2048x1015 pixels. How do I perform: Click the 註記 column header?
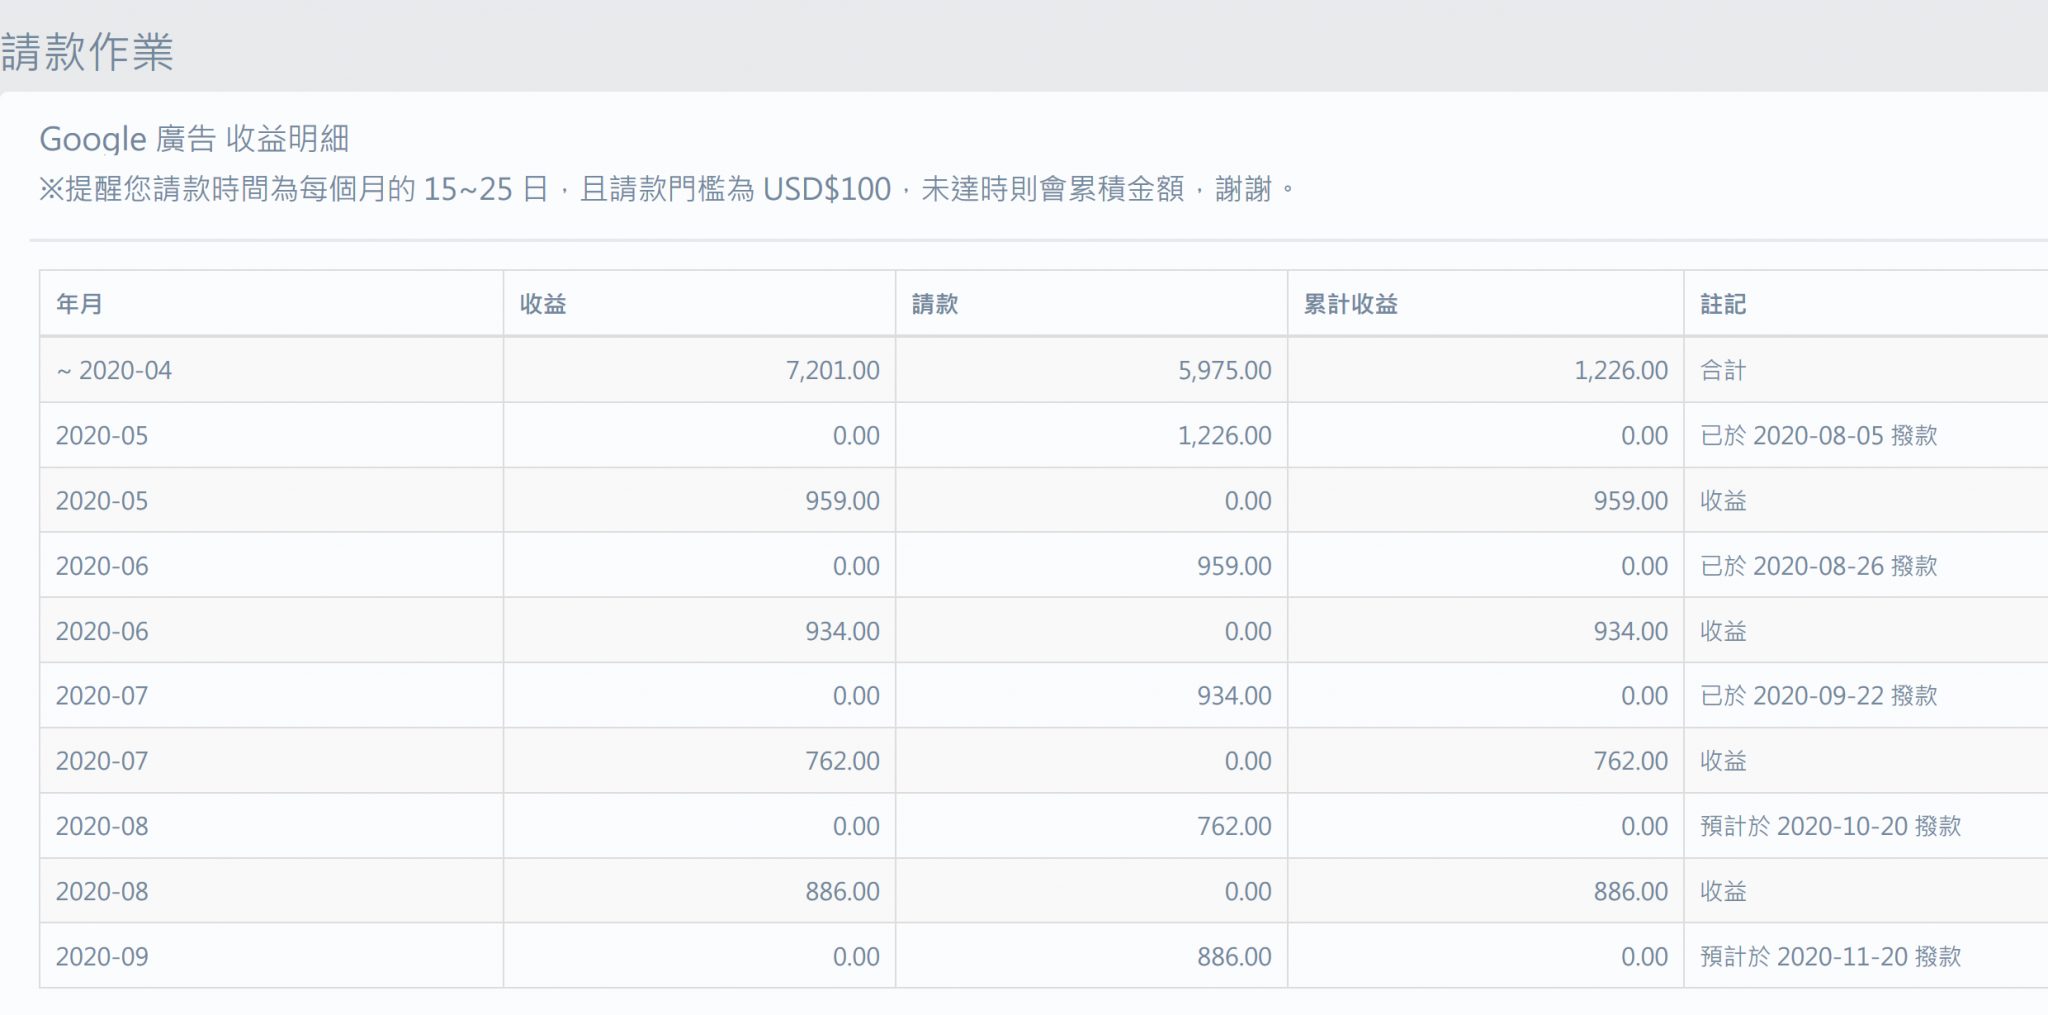pos(1723,304)
